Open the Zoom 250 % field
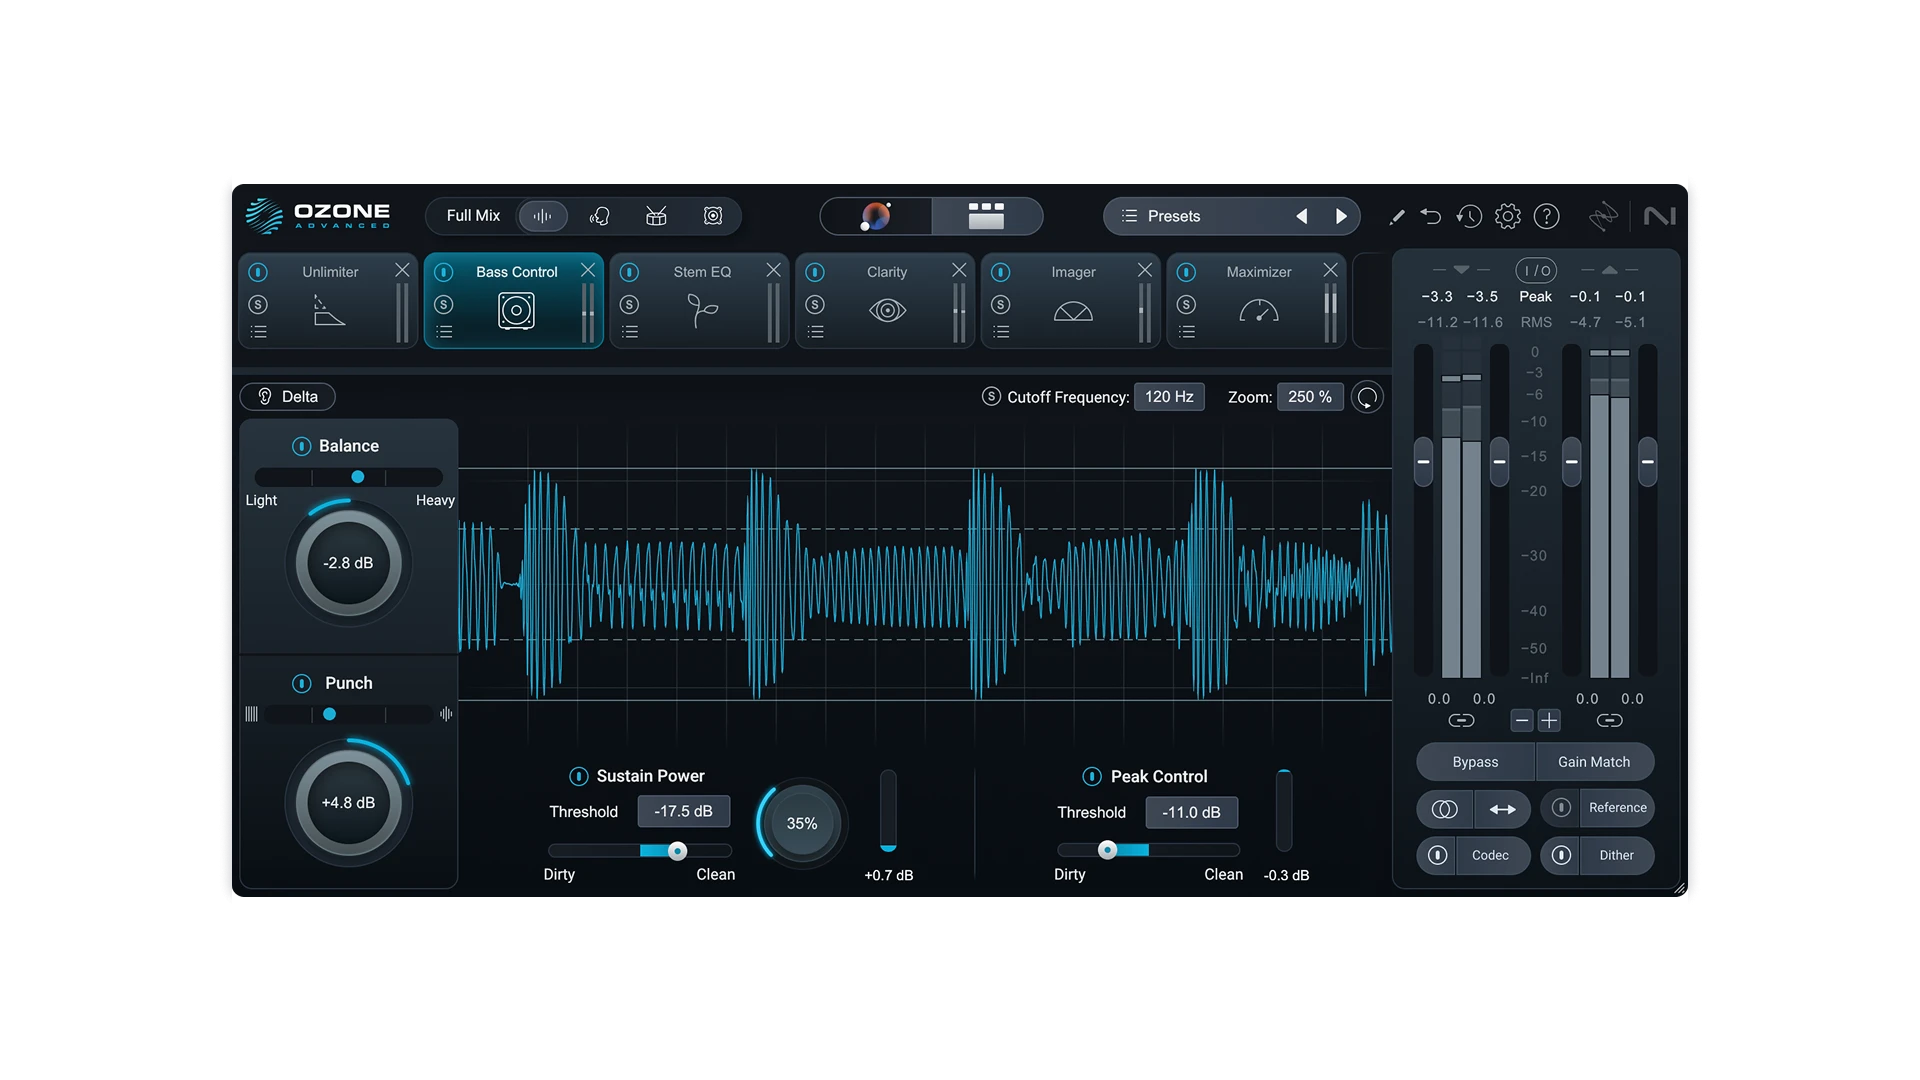 [1309, 397]
